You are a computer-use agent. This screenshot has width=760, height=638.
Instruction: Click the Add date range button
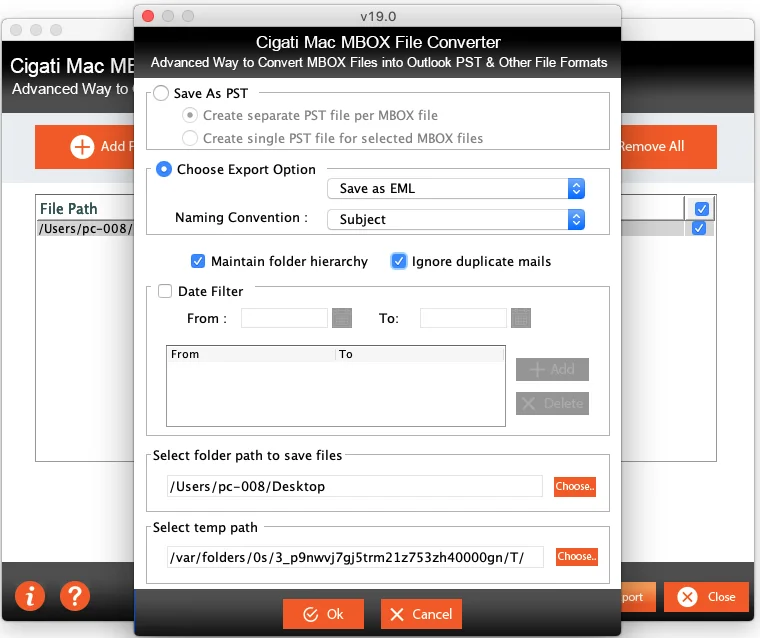(x=552, y=369)
